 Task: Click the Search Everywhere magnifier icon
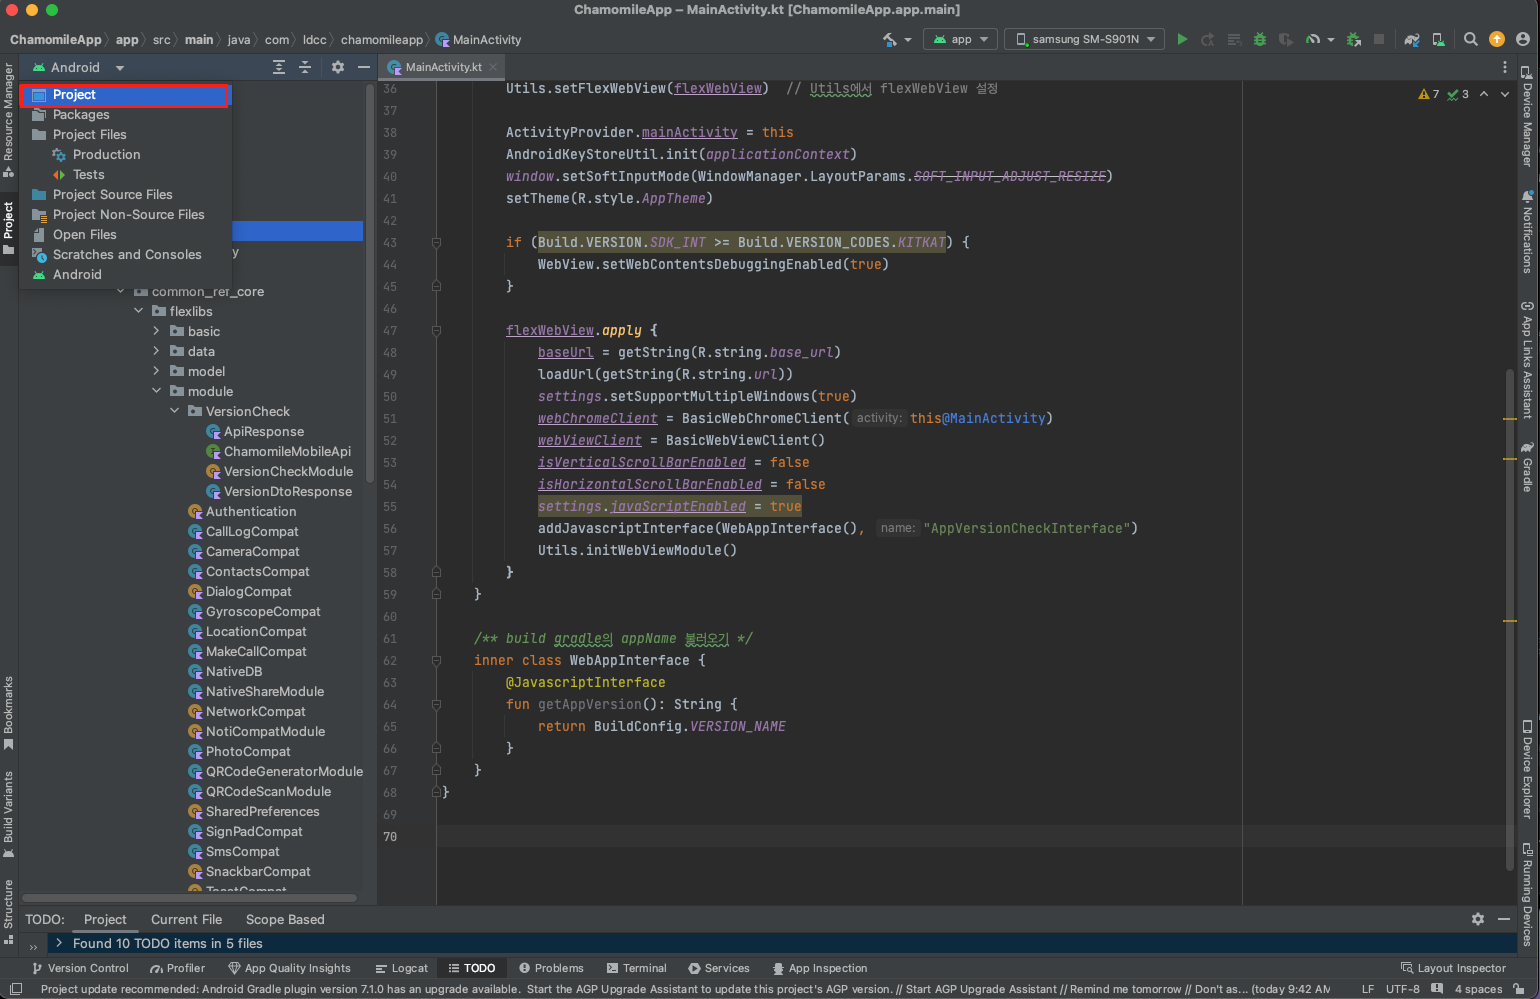(x=1470, y=39)
